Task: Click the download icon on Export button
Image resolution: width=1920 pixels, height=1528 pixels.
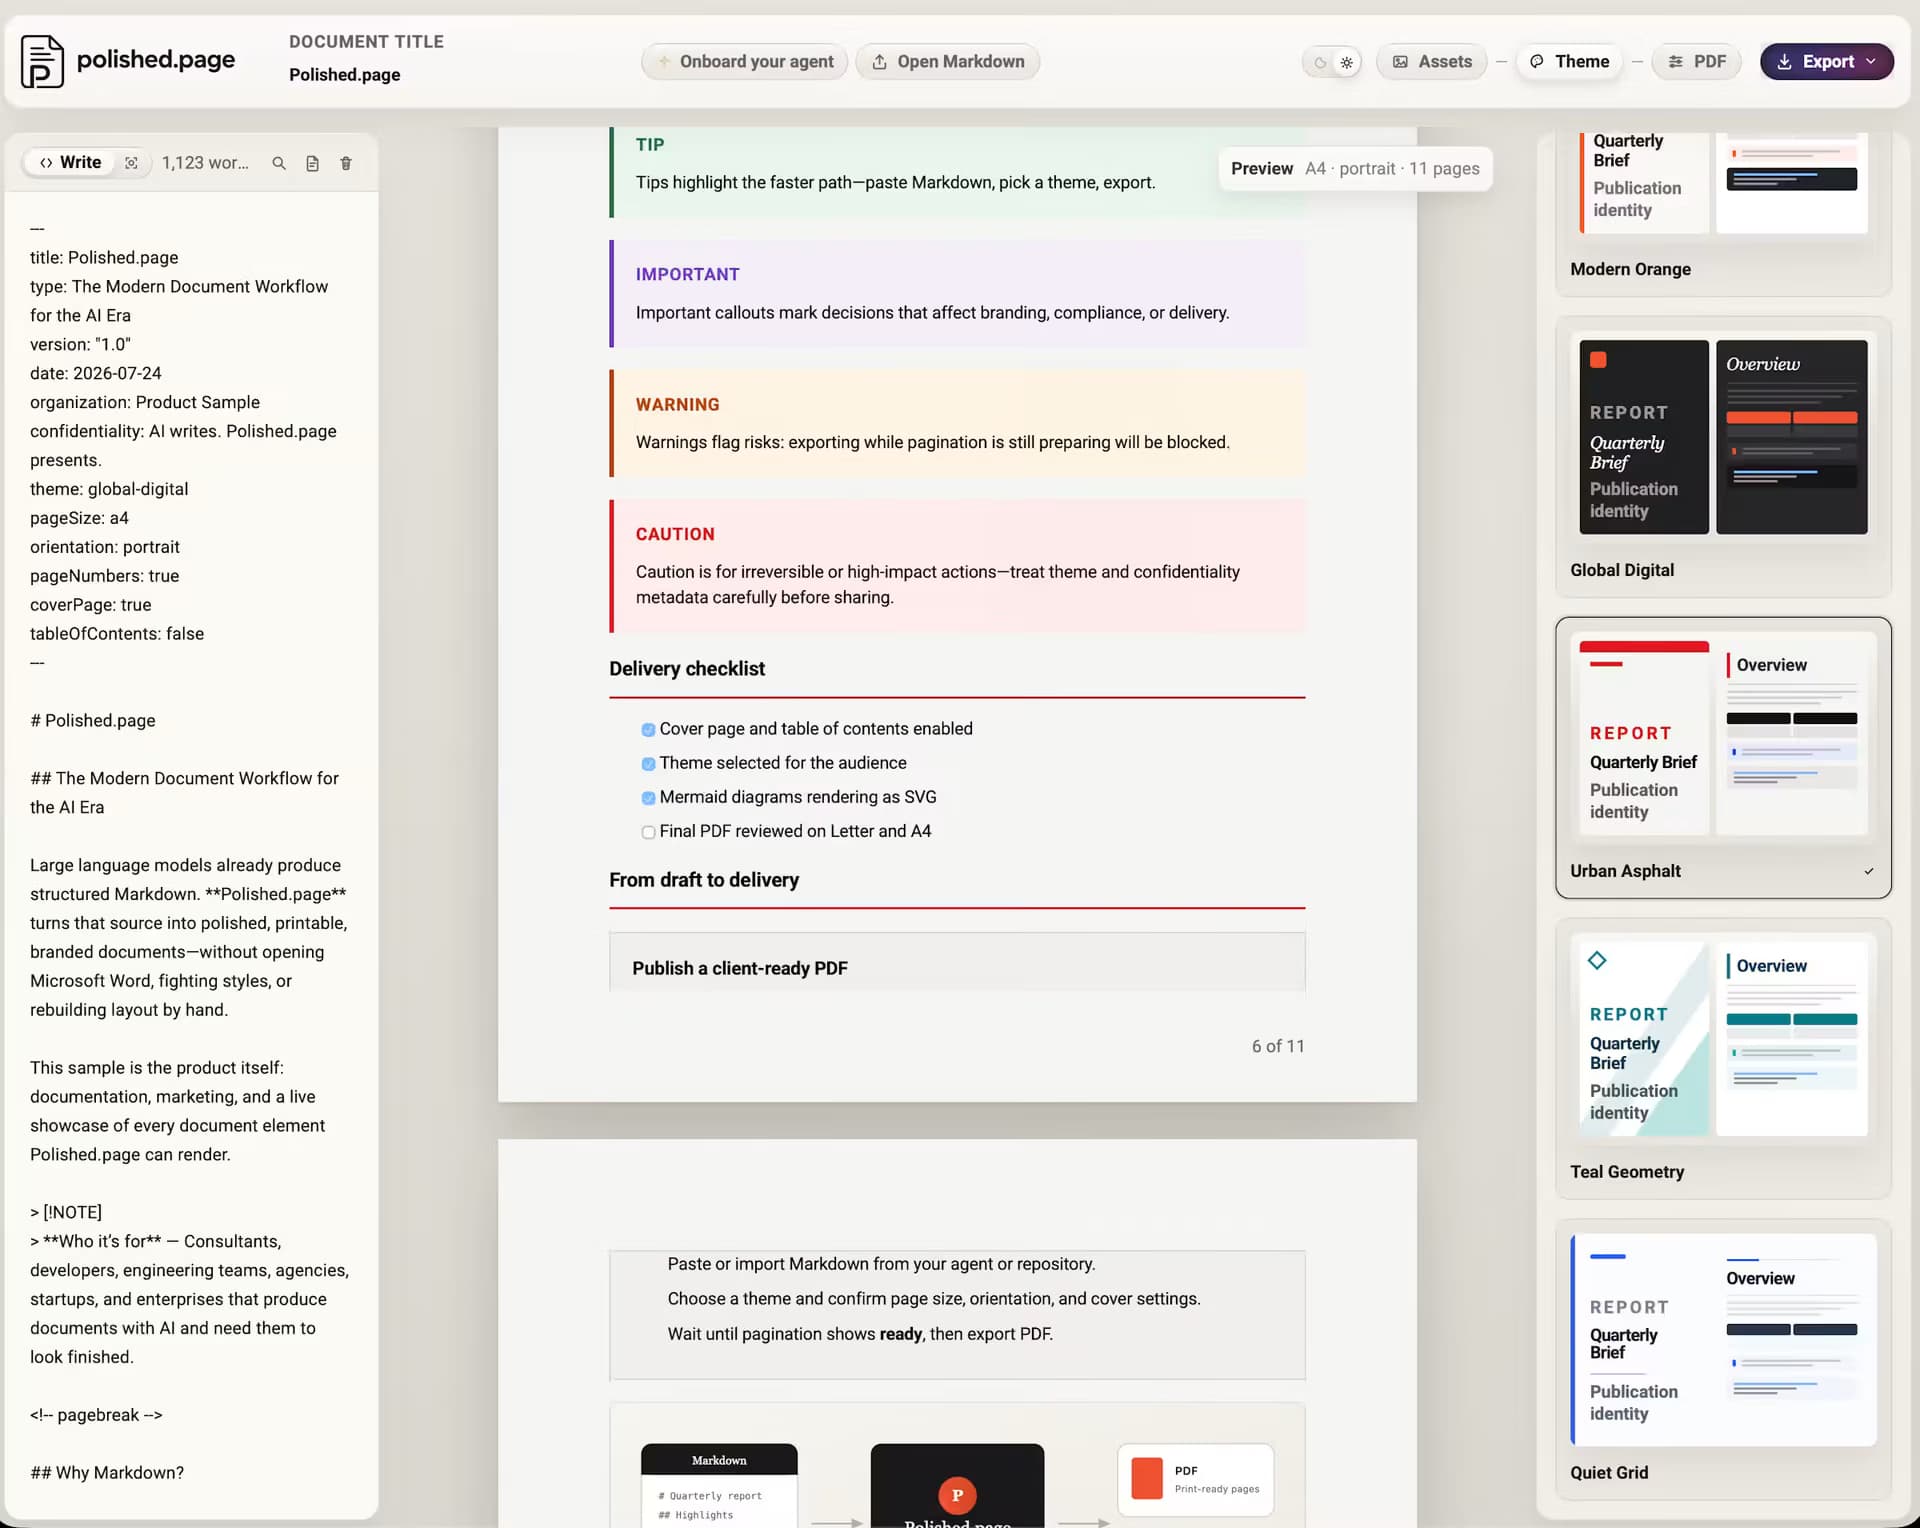Action: [1784, 62]
